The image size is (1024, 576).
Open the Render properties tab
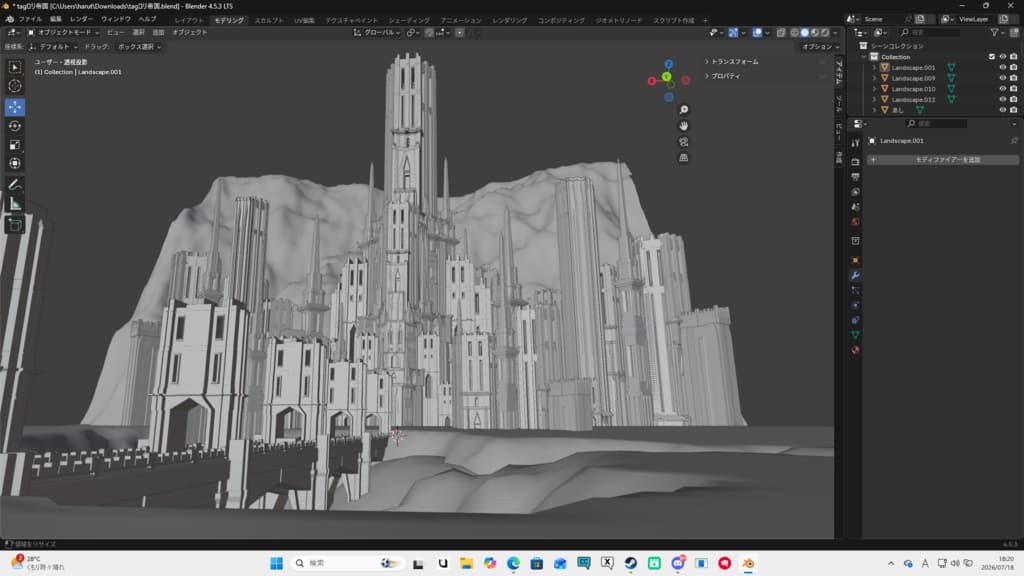[x=855, y=161]
